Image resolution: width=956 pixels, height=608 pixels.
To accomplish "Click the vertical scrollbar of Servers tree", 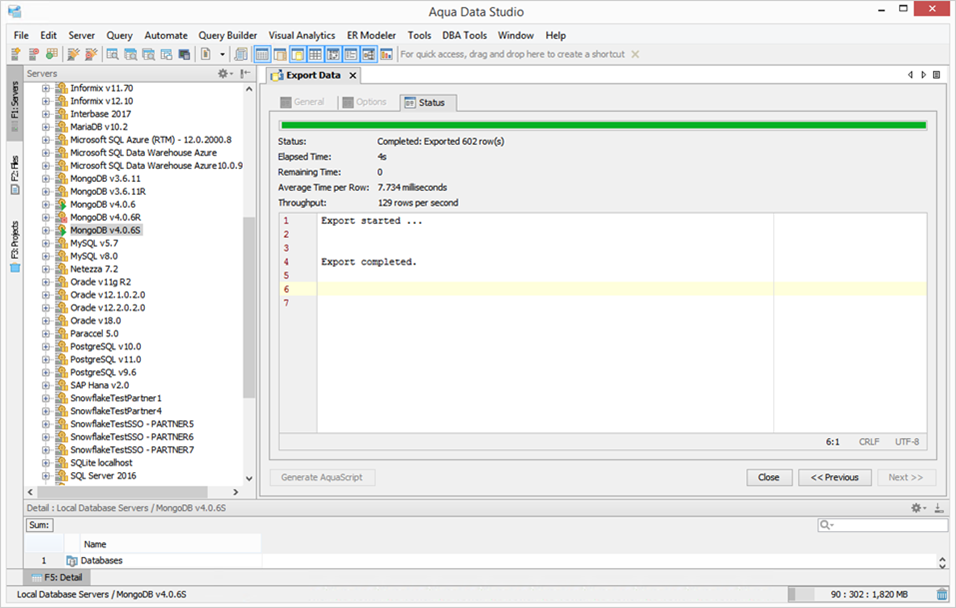I will coord(249,308).
